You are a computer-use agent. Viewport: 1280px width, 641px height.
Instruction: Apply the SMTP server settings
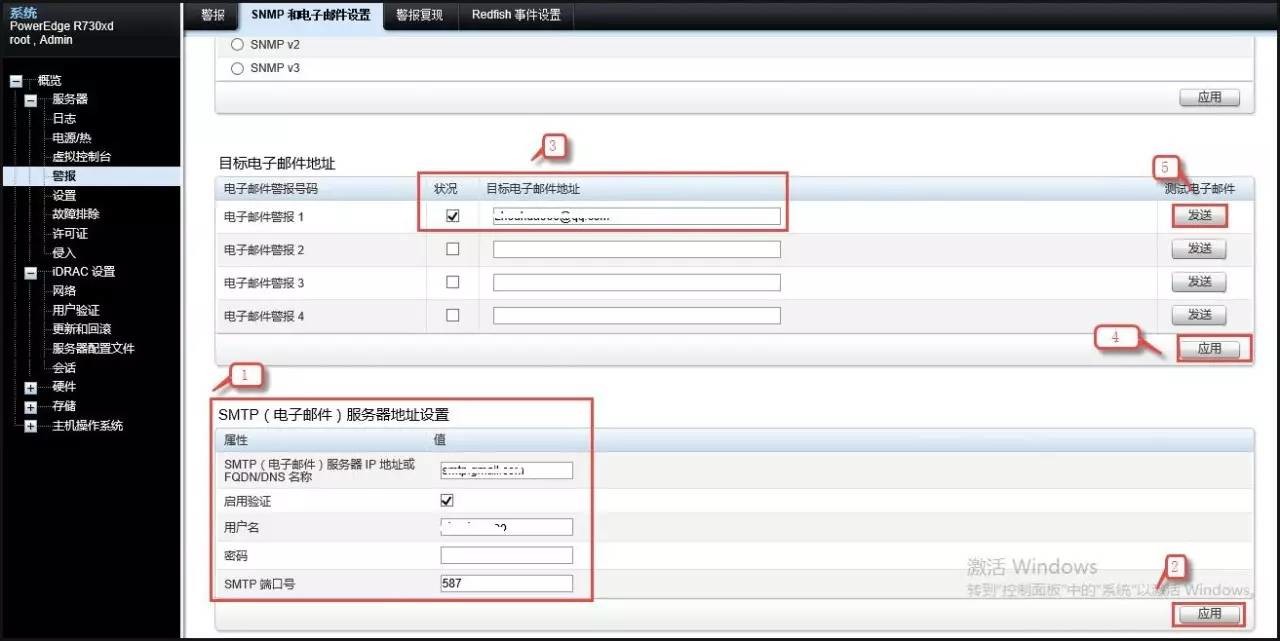[1210, 614]
